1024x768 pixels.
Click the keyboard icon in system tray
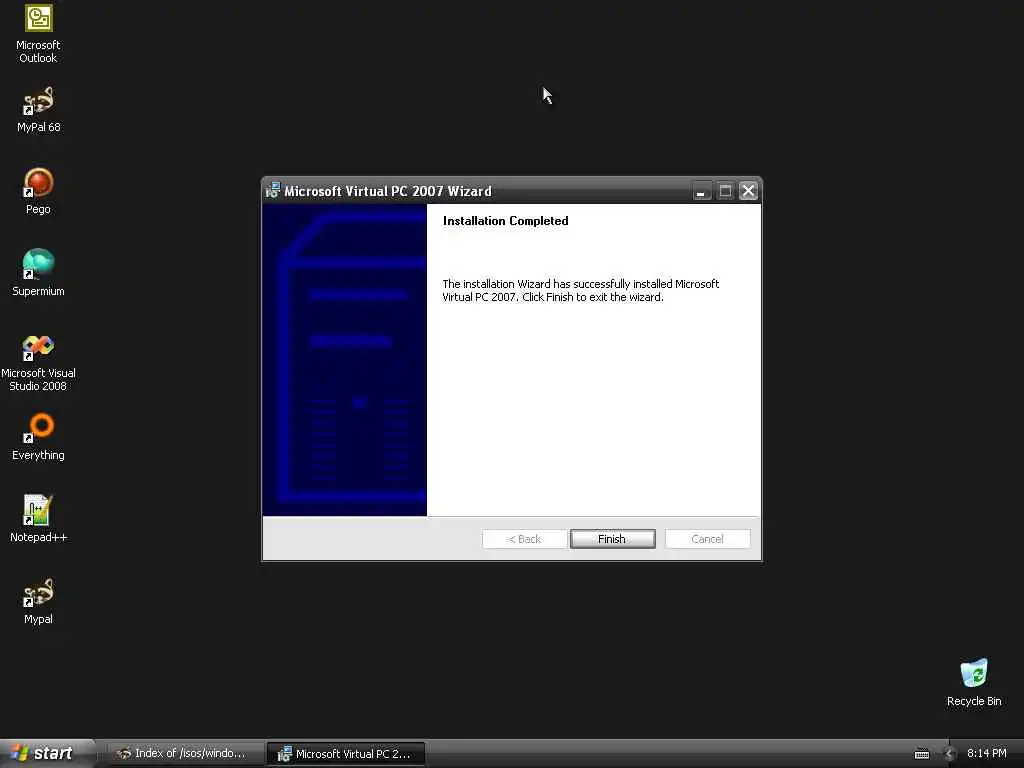[921, 754]
